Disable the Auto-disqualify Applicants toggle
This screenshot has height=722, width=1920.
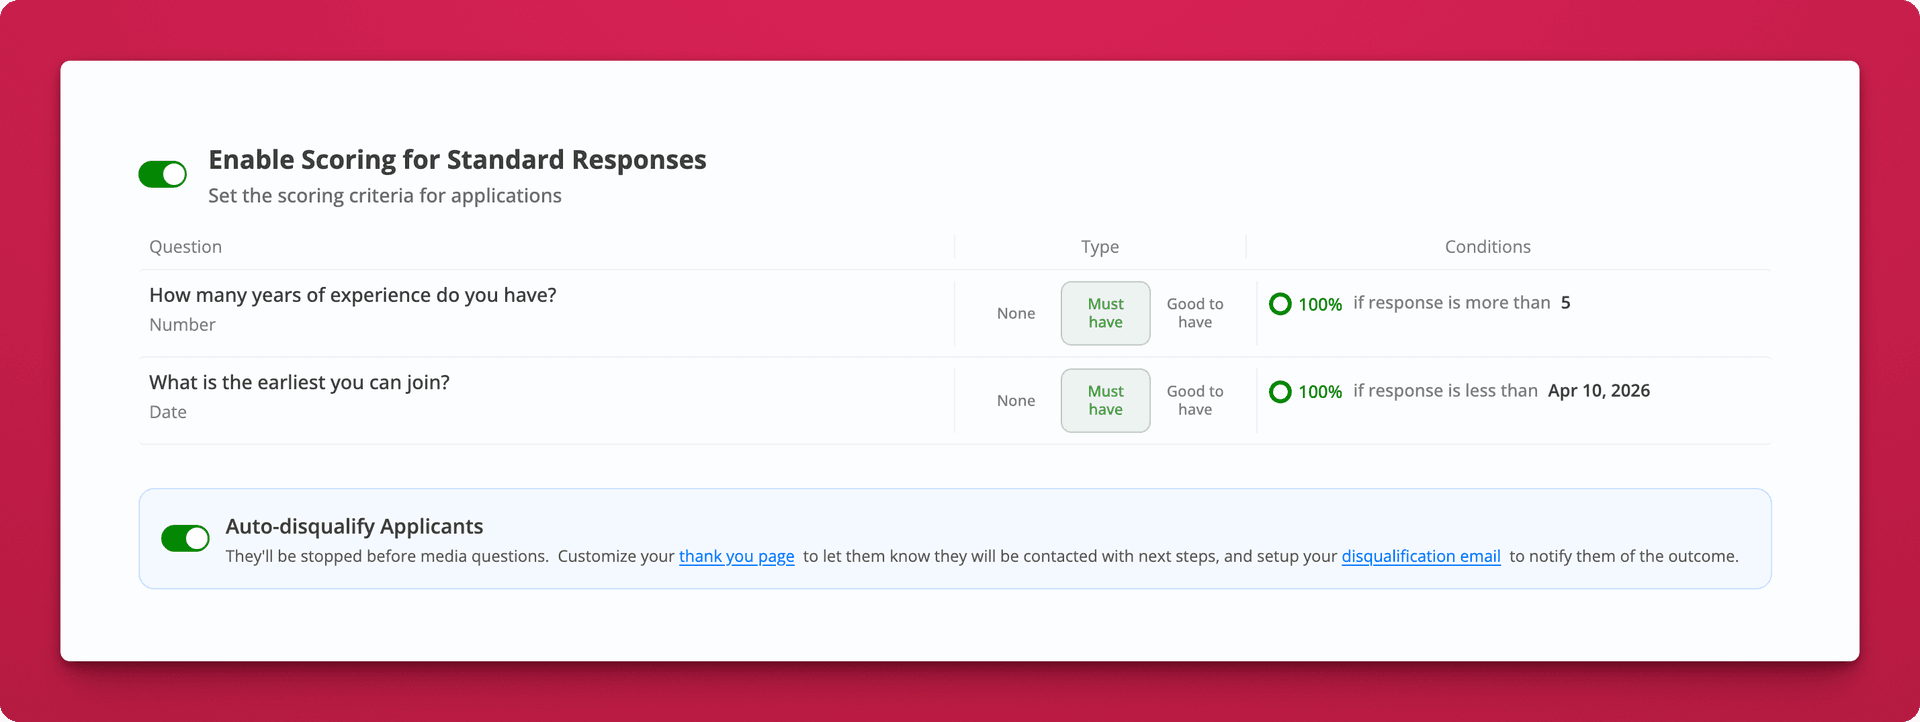click(185, 539)
